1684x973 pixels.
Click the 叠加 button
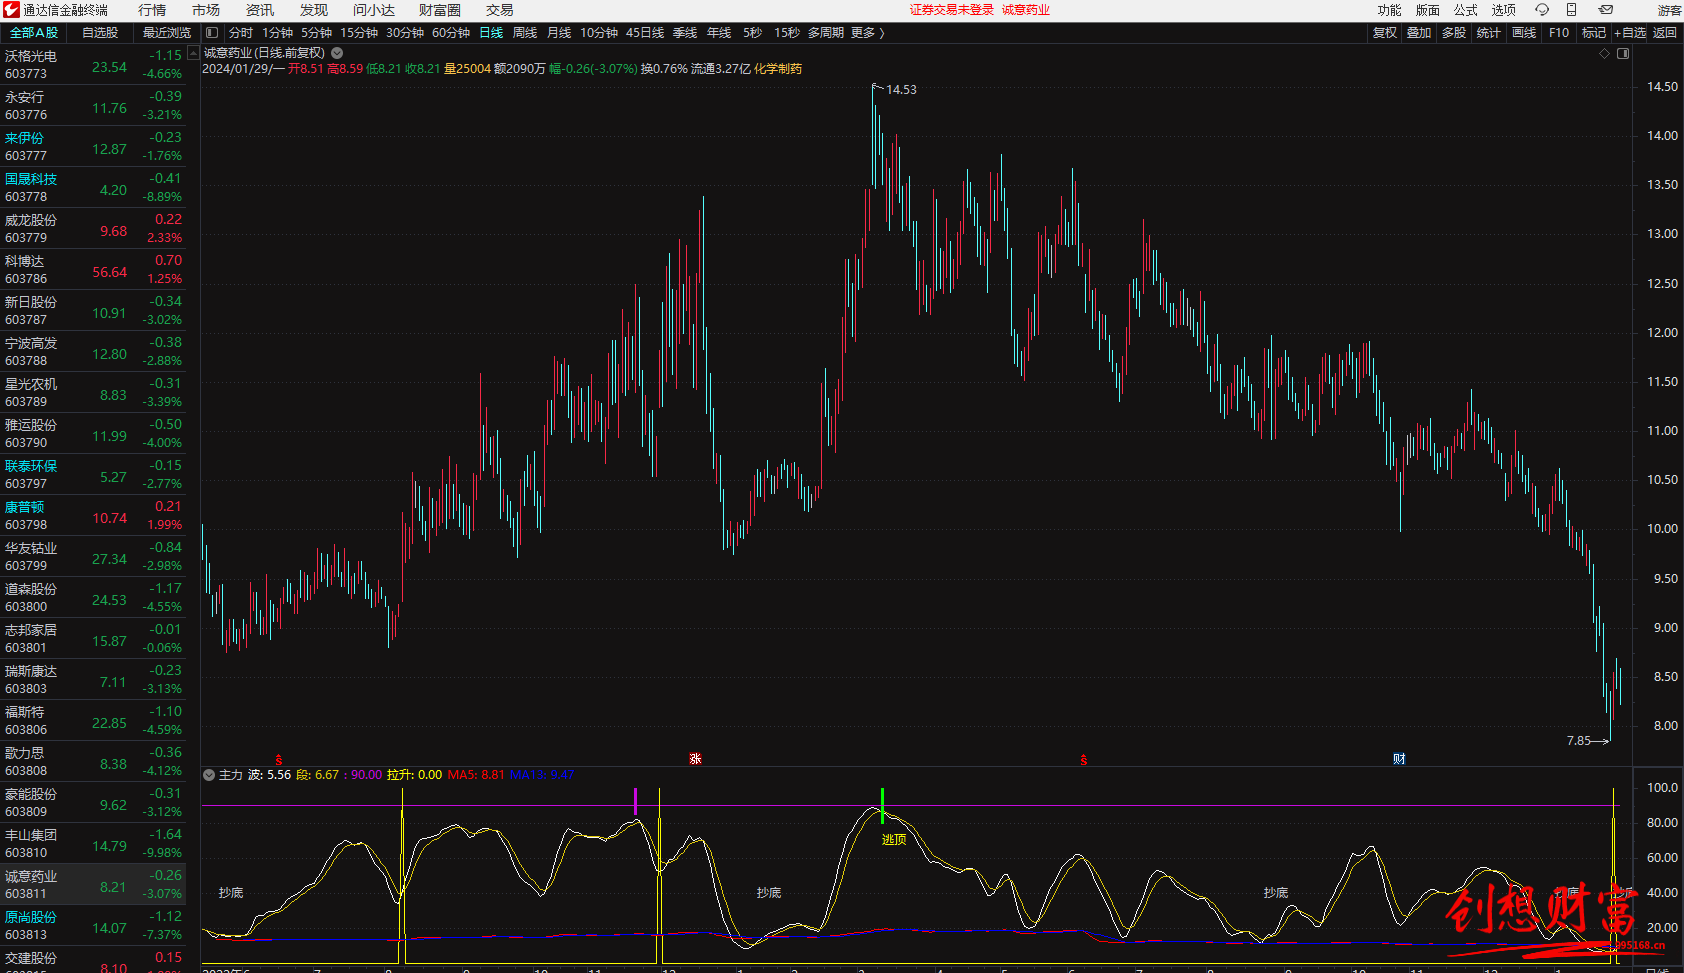(x=1418, y=33)
